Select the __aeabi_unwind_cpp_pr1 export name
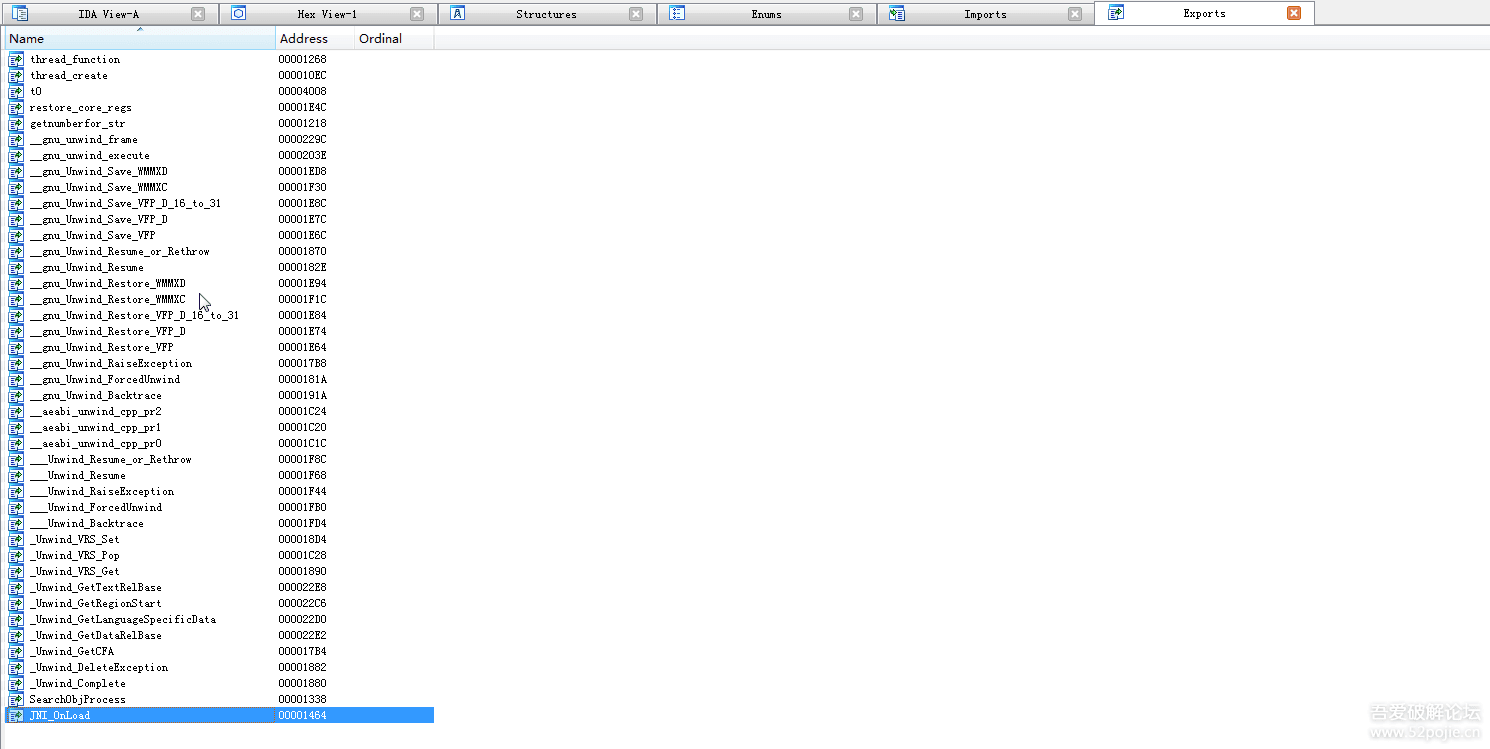 (x=95, y=428)
